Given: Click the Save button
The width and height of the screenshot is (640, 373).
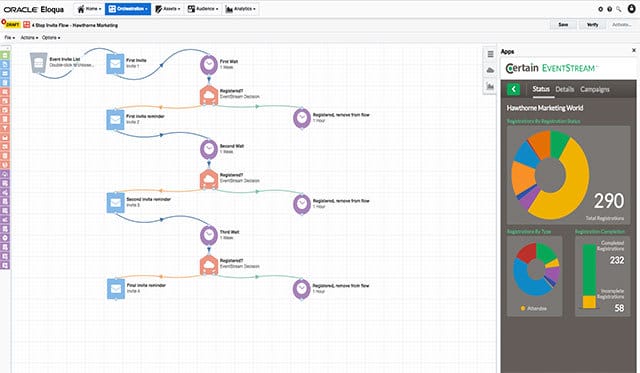Looking at the screenshot, I should pos(563,25).
